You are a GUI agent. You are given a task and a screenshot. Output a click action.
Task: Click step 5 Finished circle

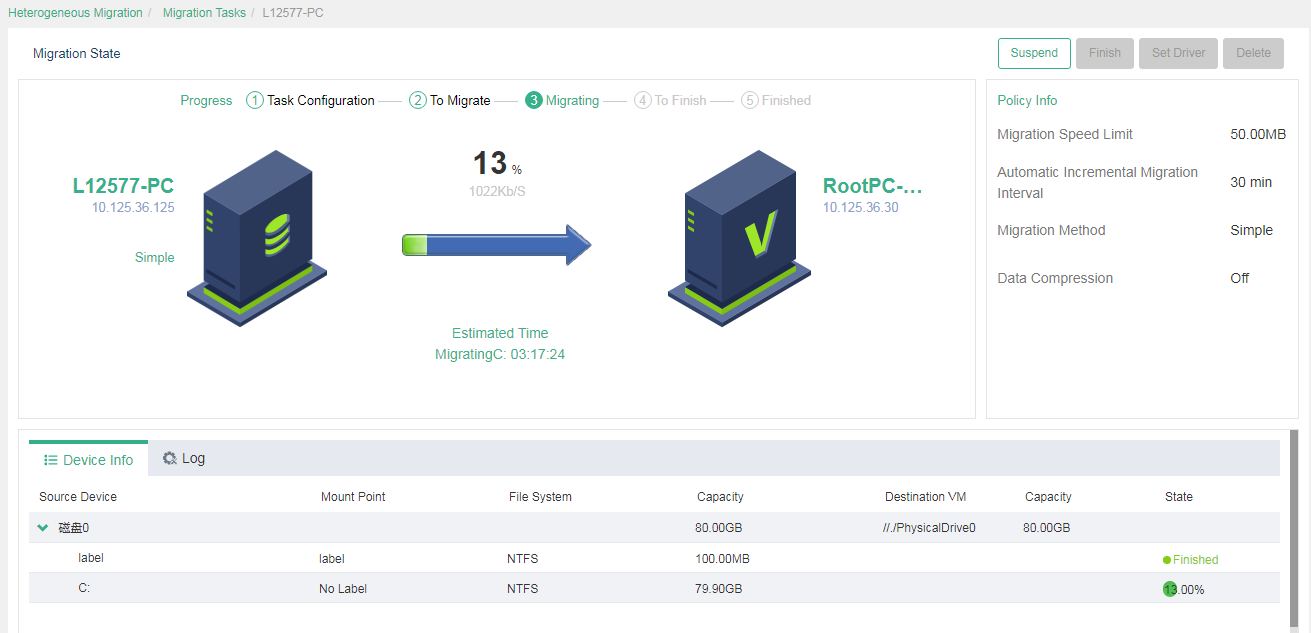click(x=750, y=101)
